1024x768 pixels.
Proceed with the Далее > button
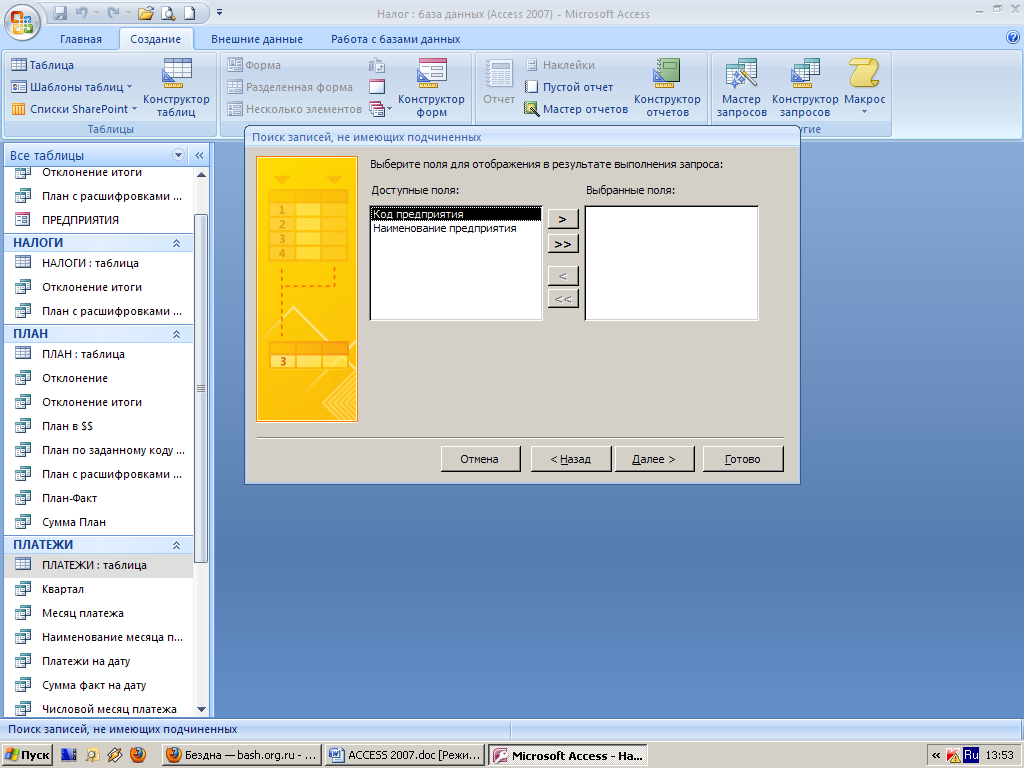(654, 459)
